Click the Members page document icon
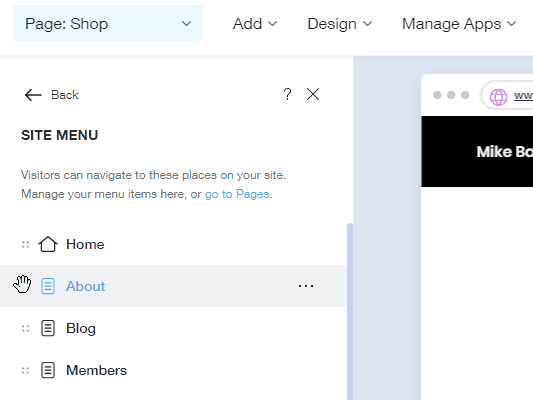This screenshot has width=533, height=400. pyautogui.click(x=48, y=370)
